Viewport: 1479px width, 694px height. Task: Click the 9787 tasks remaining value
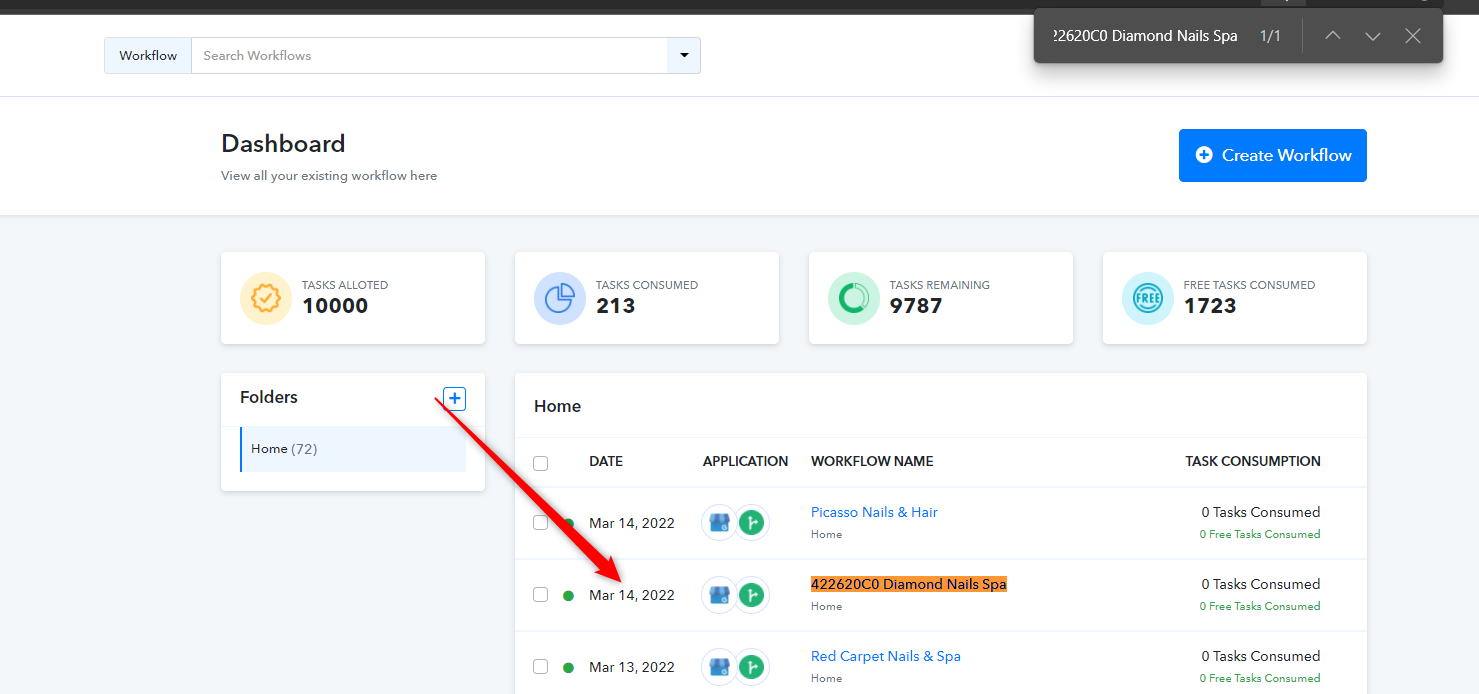(916, 306)
